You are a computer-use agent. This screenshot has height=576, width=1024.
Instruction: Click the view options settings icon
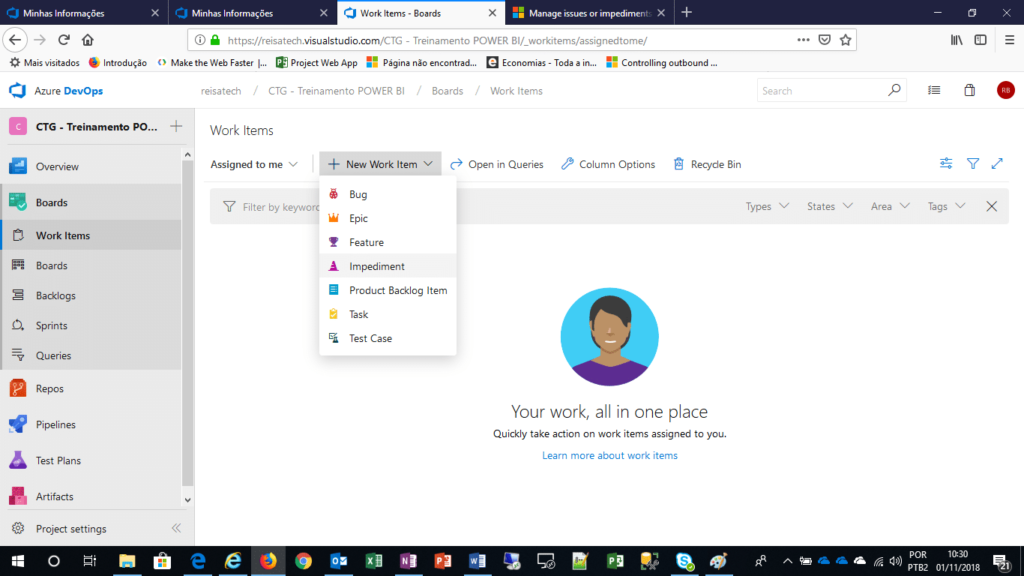point(946,164)
